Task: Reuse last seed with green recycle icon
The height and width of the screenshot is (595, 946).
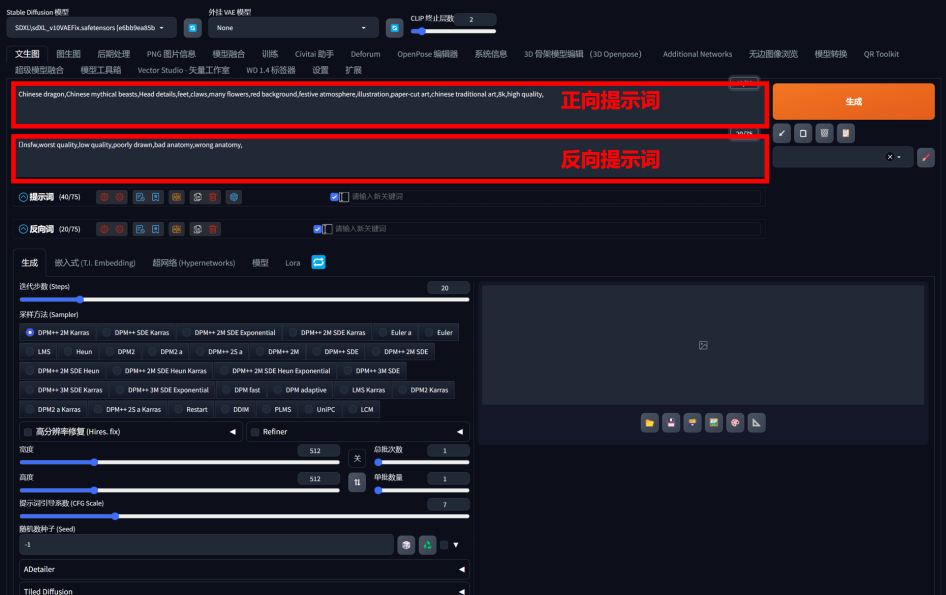Action: (428, 545)
